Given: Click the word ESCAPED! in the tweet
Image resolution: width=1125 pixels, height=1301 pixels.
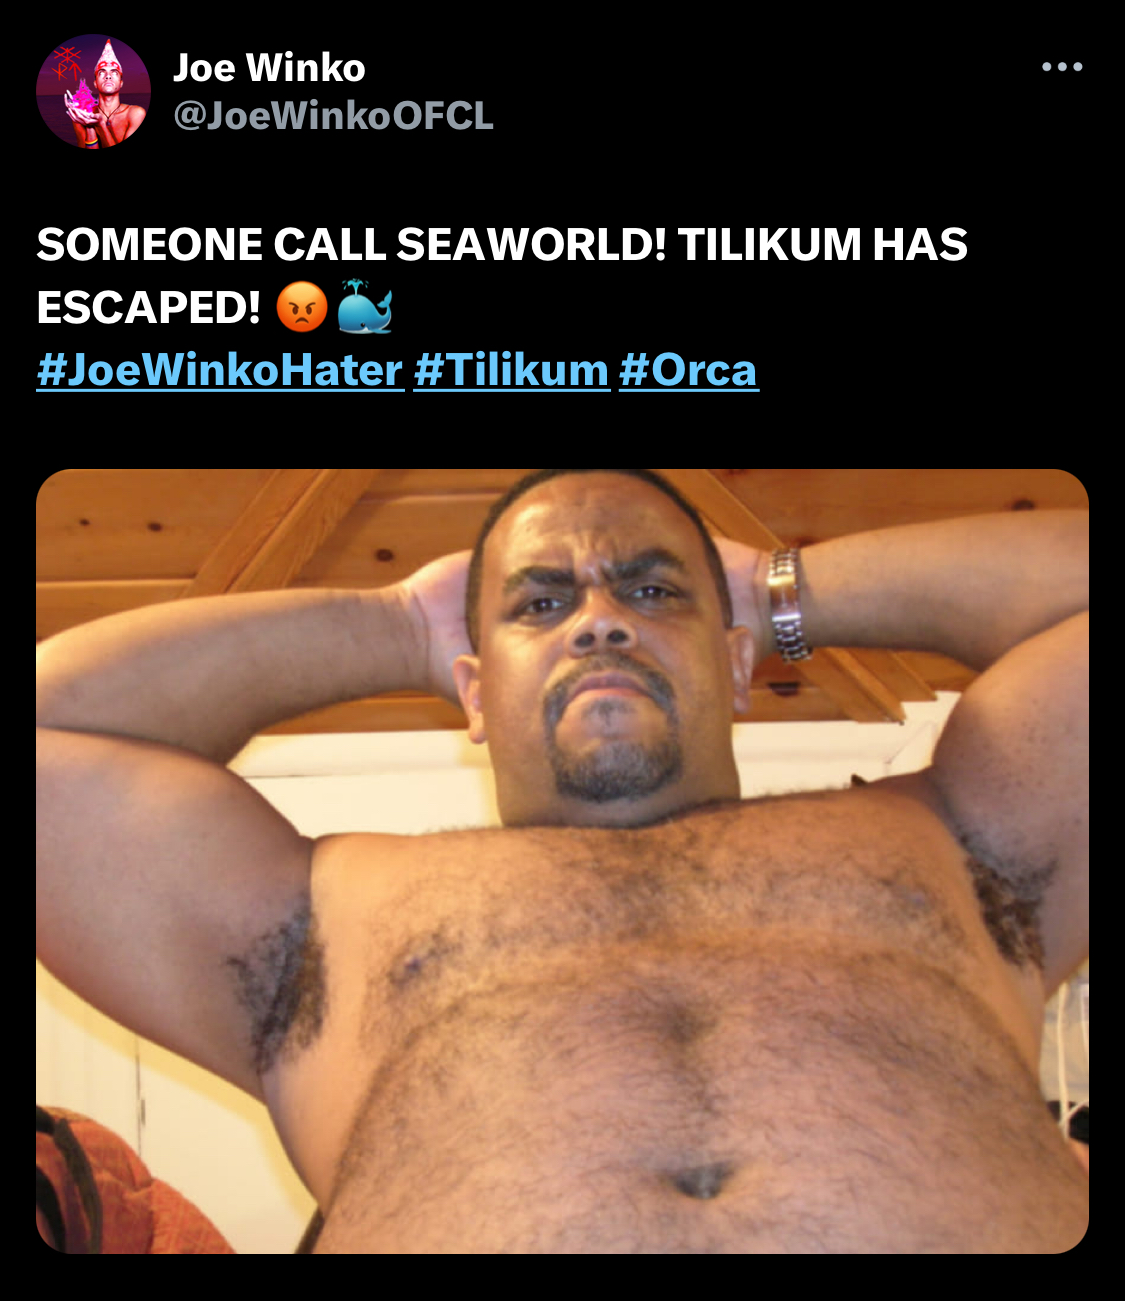Looking at the screenshot, I should click(149, 307).
